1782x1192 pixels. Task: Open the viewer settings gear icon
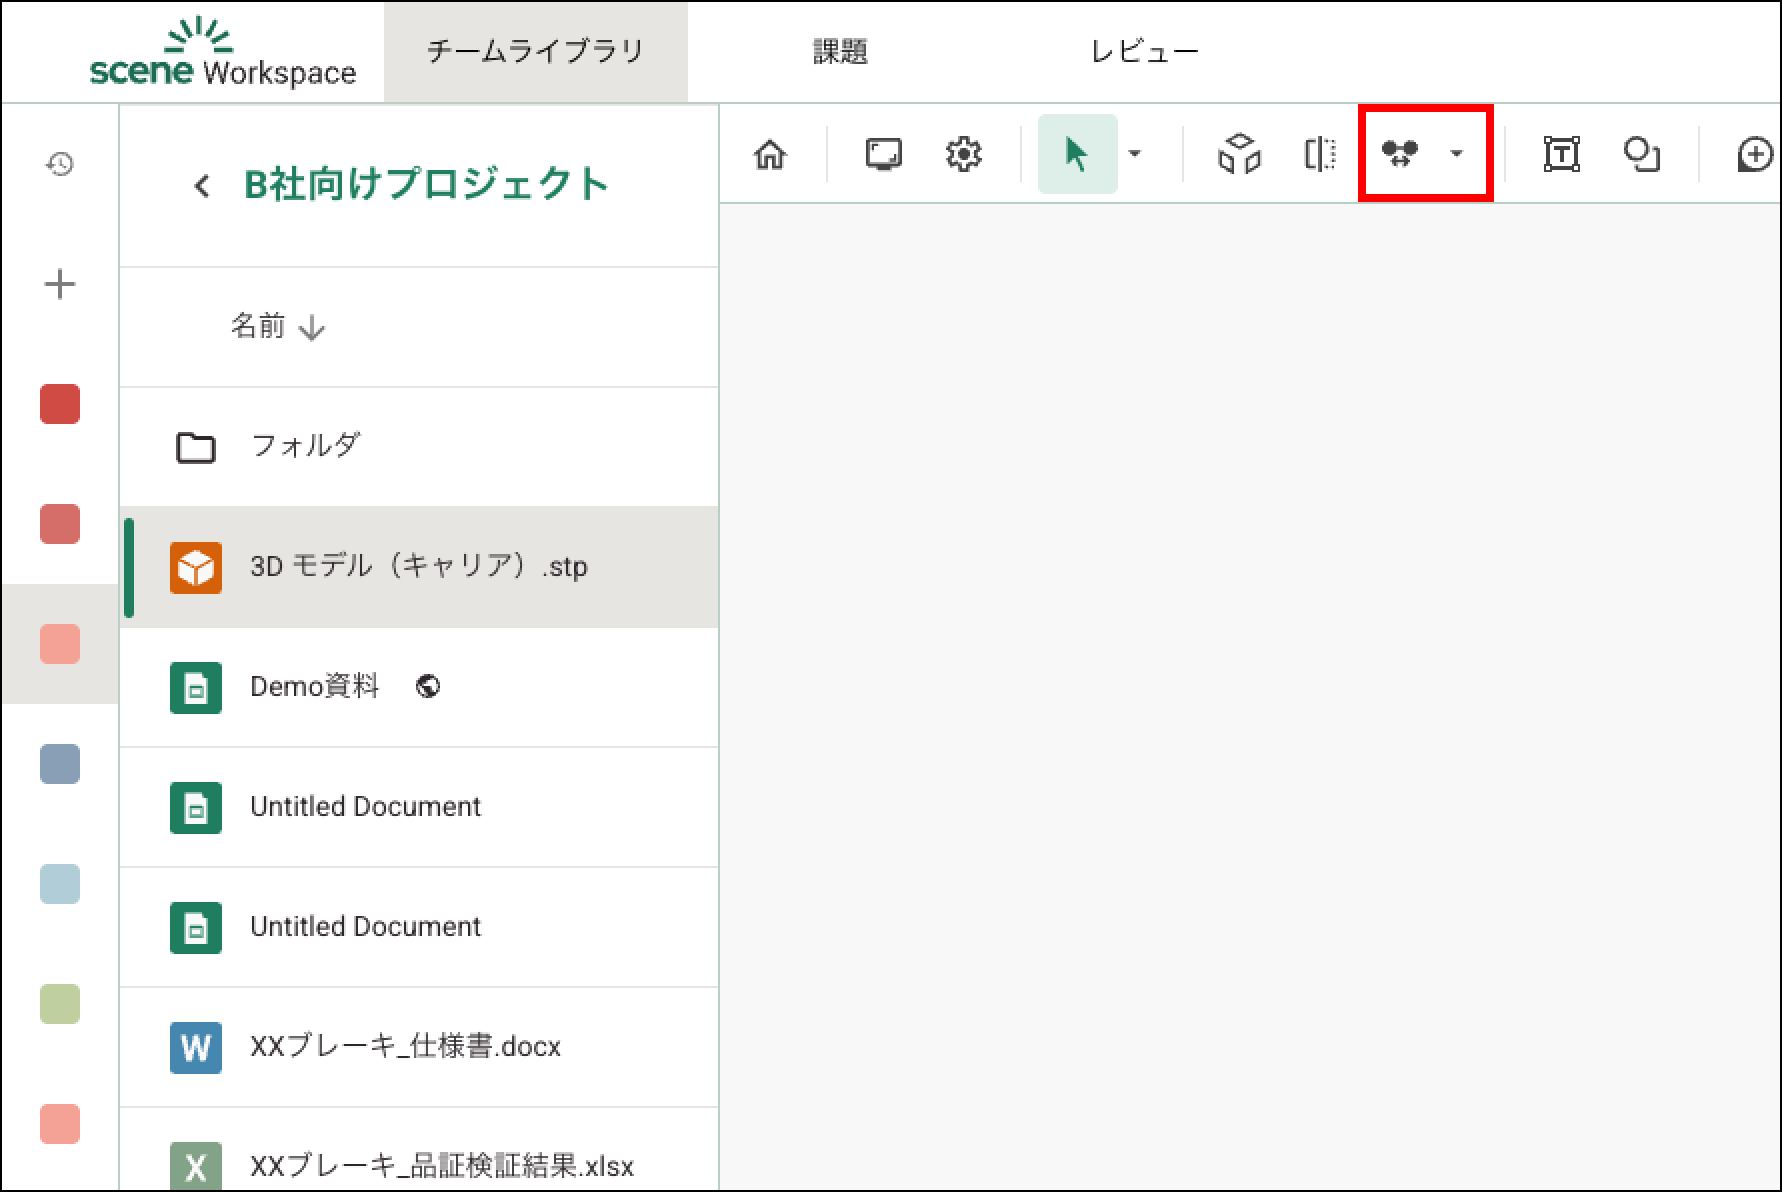963,154
